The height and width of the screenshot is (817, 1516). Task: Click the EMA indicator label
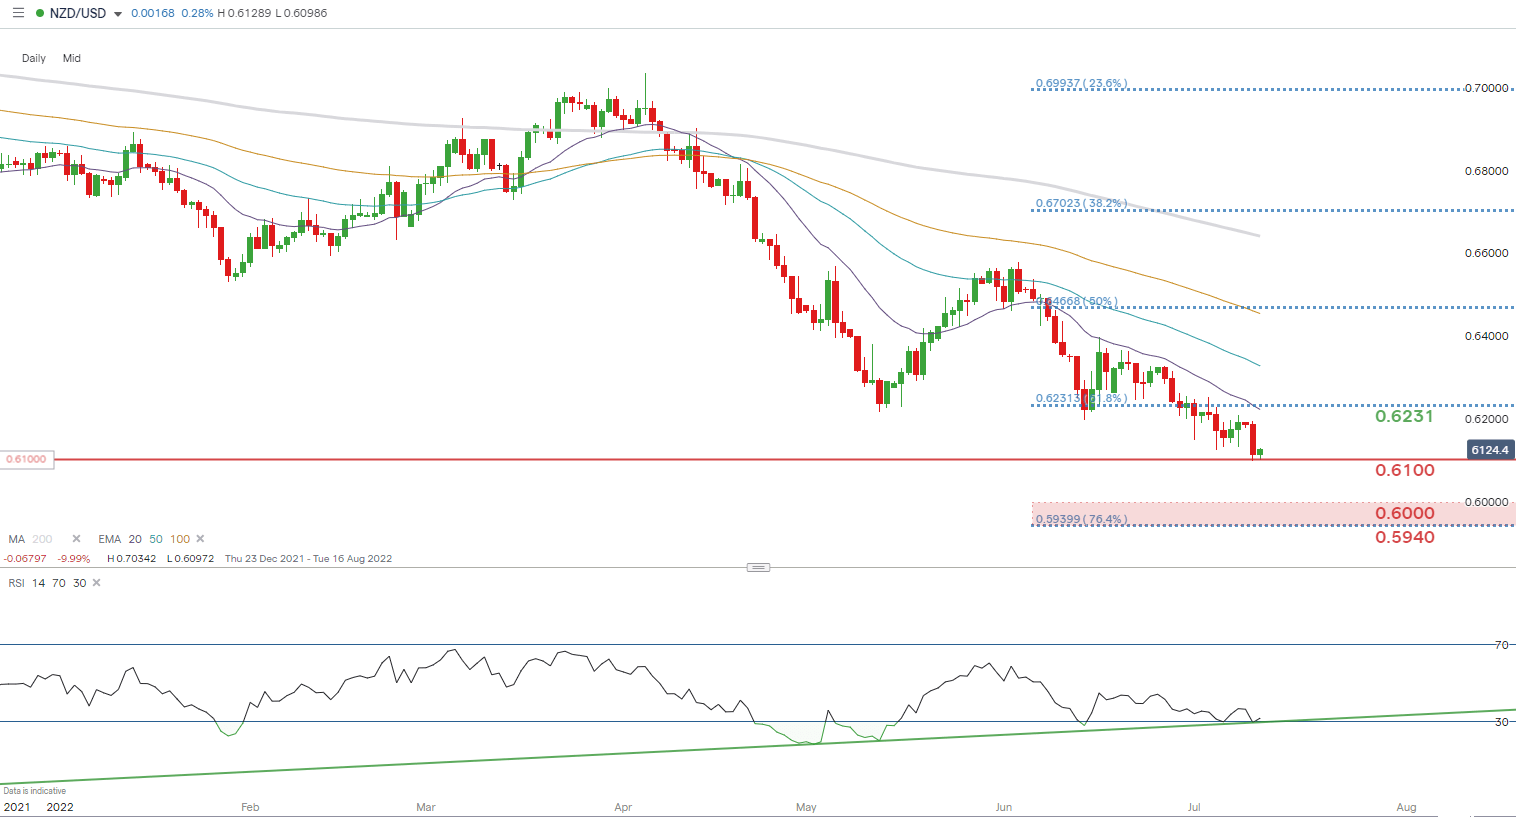[x=109, y=539]
